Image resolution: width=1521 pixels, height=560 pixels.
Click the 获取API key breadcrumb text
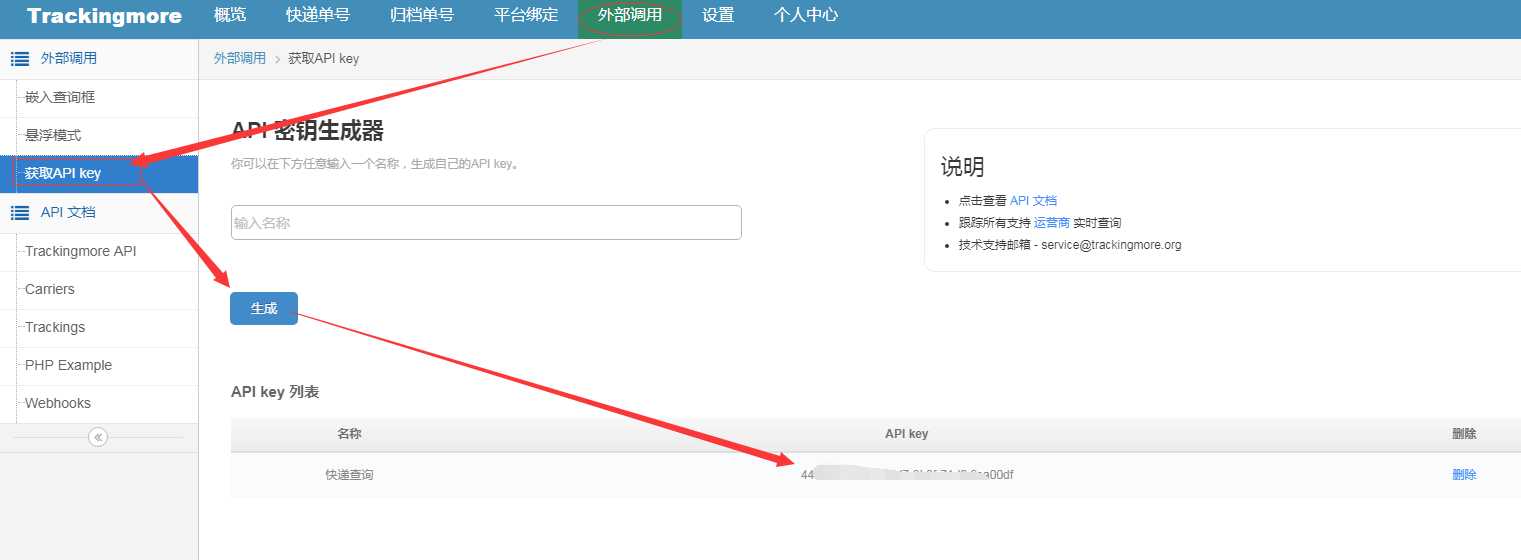pyautogui.click(x=323, y=59)
